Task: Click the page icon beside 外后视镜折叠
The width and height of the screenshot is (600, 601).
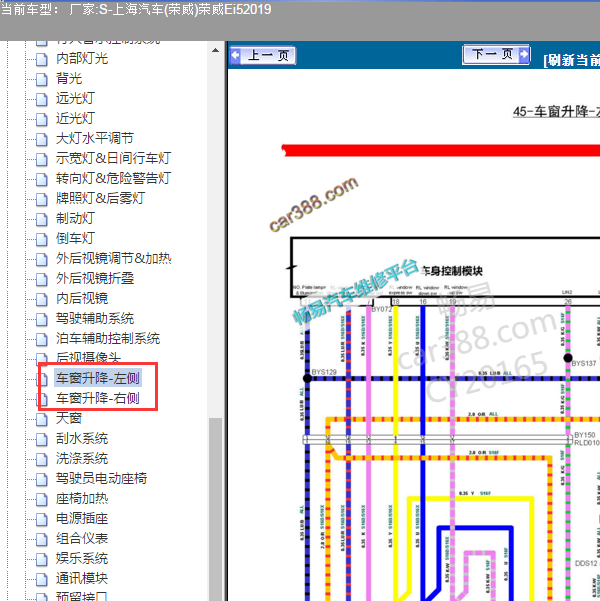Action: (42, 279)
